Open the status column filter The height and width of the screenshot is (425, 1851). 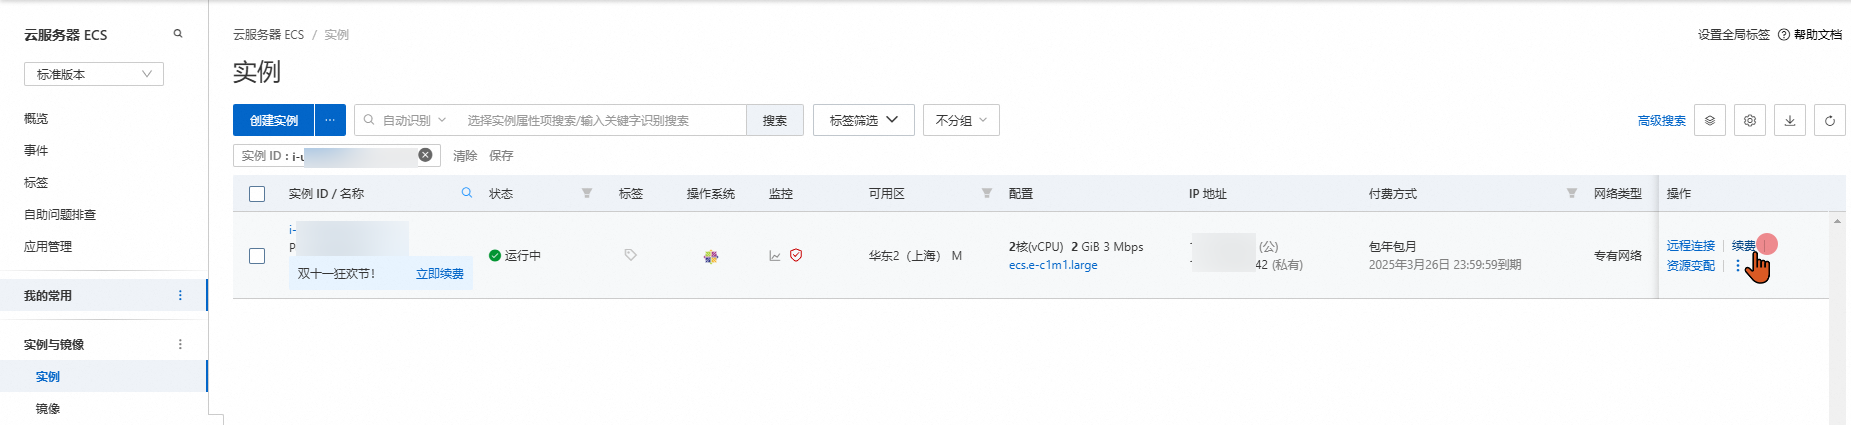tap(587, 194)
